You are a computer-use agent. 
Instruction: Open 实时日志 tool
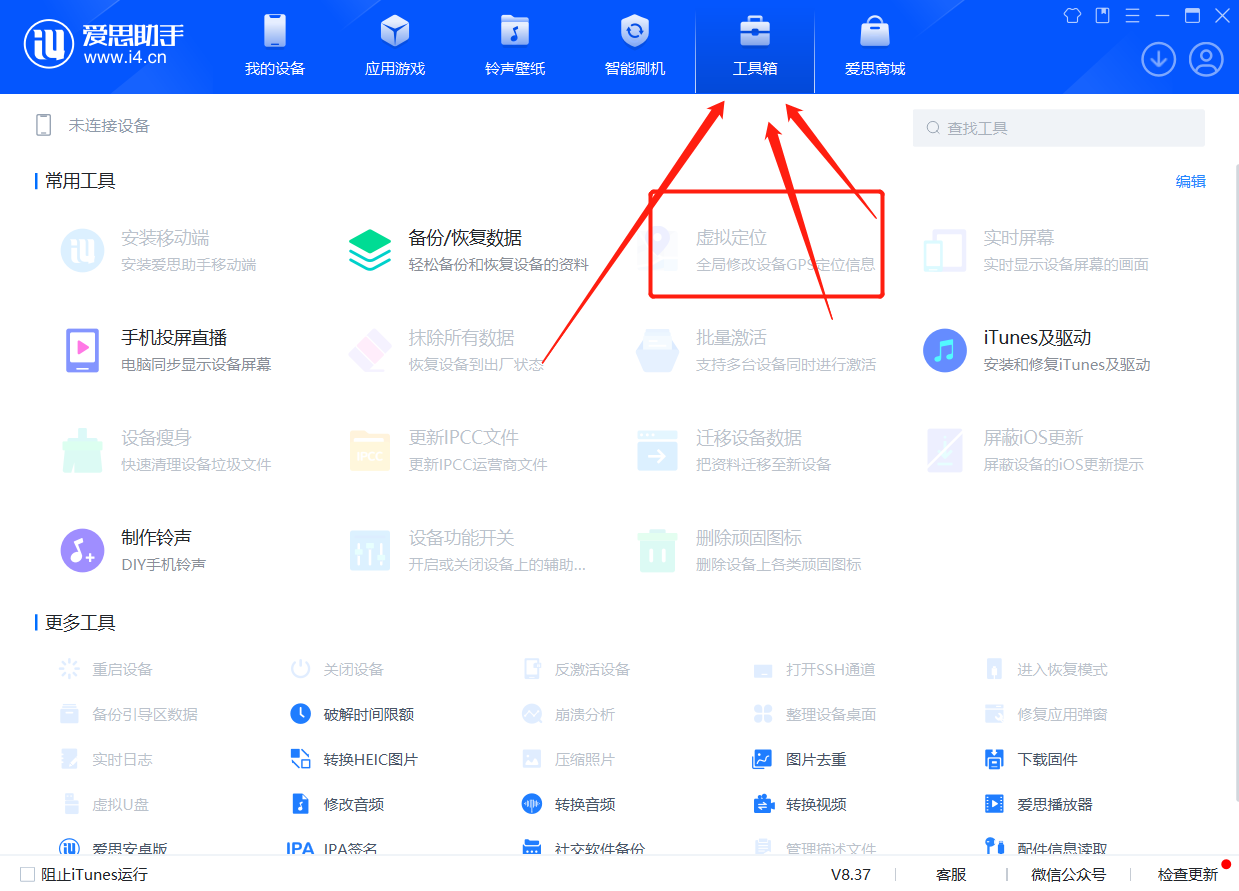(x=106, y=759)
